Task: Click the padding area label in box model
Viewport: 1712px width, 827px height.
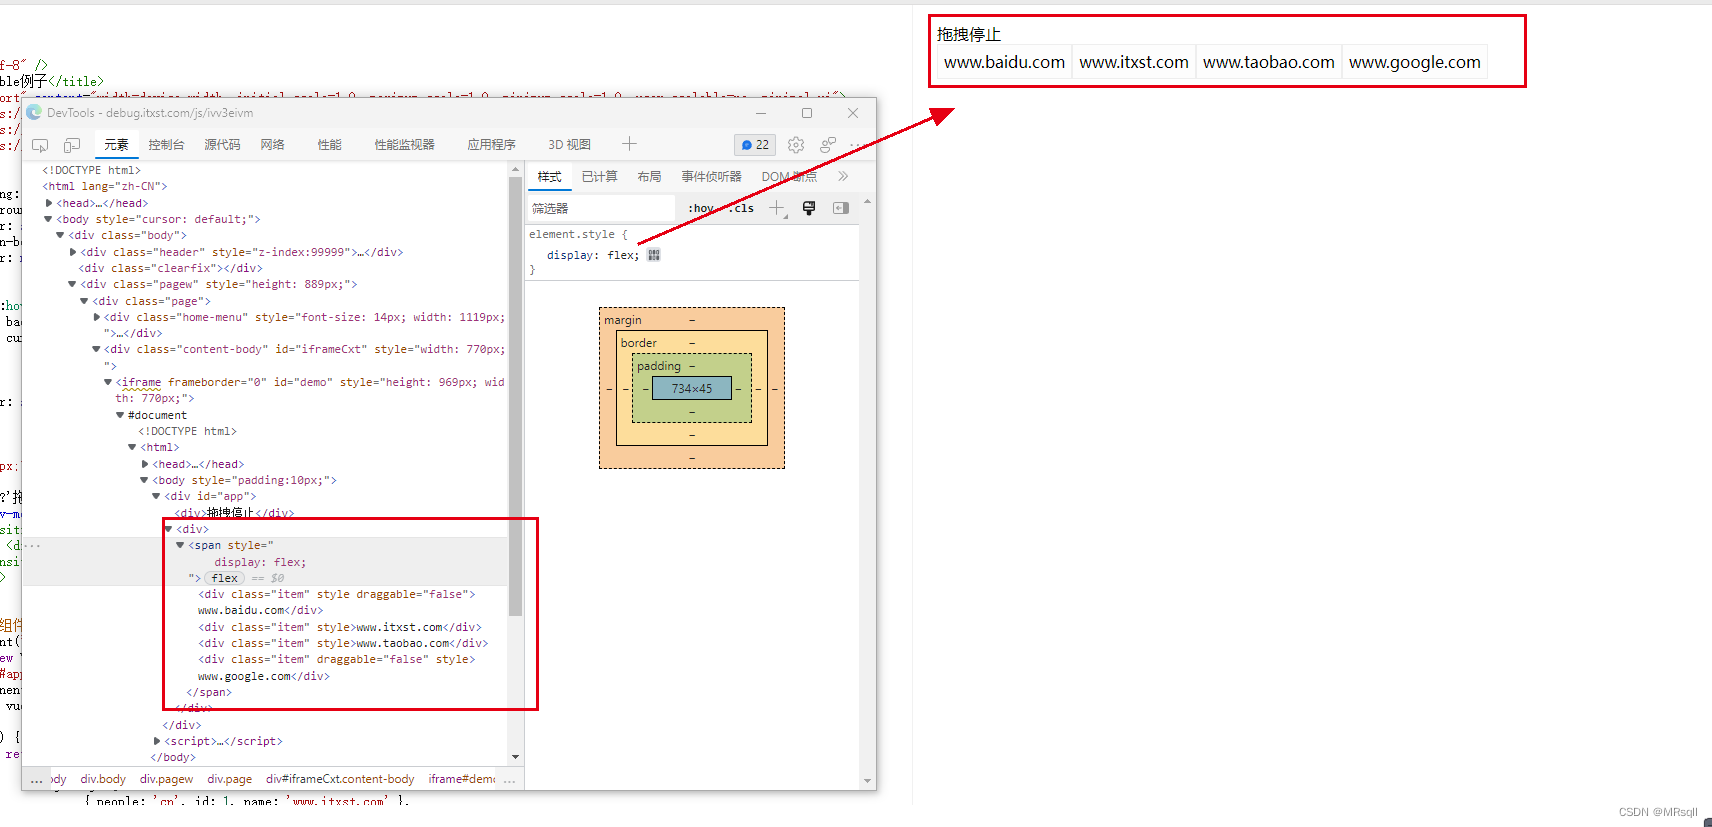Action: coord(658,366)
